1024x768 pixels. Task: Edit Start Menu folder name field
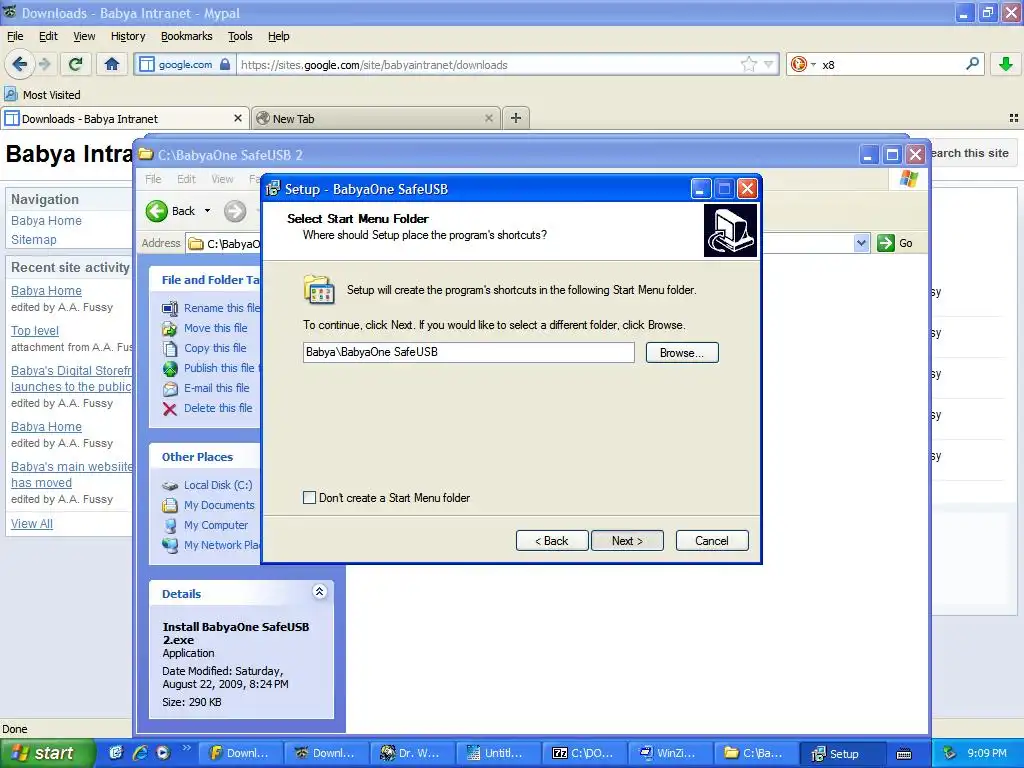click(468, 352)
